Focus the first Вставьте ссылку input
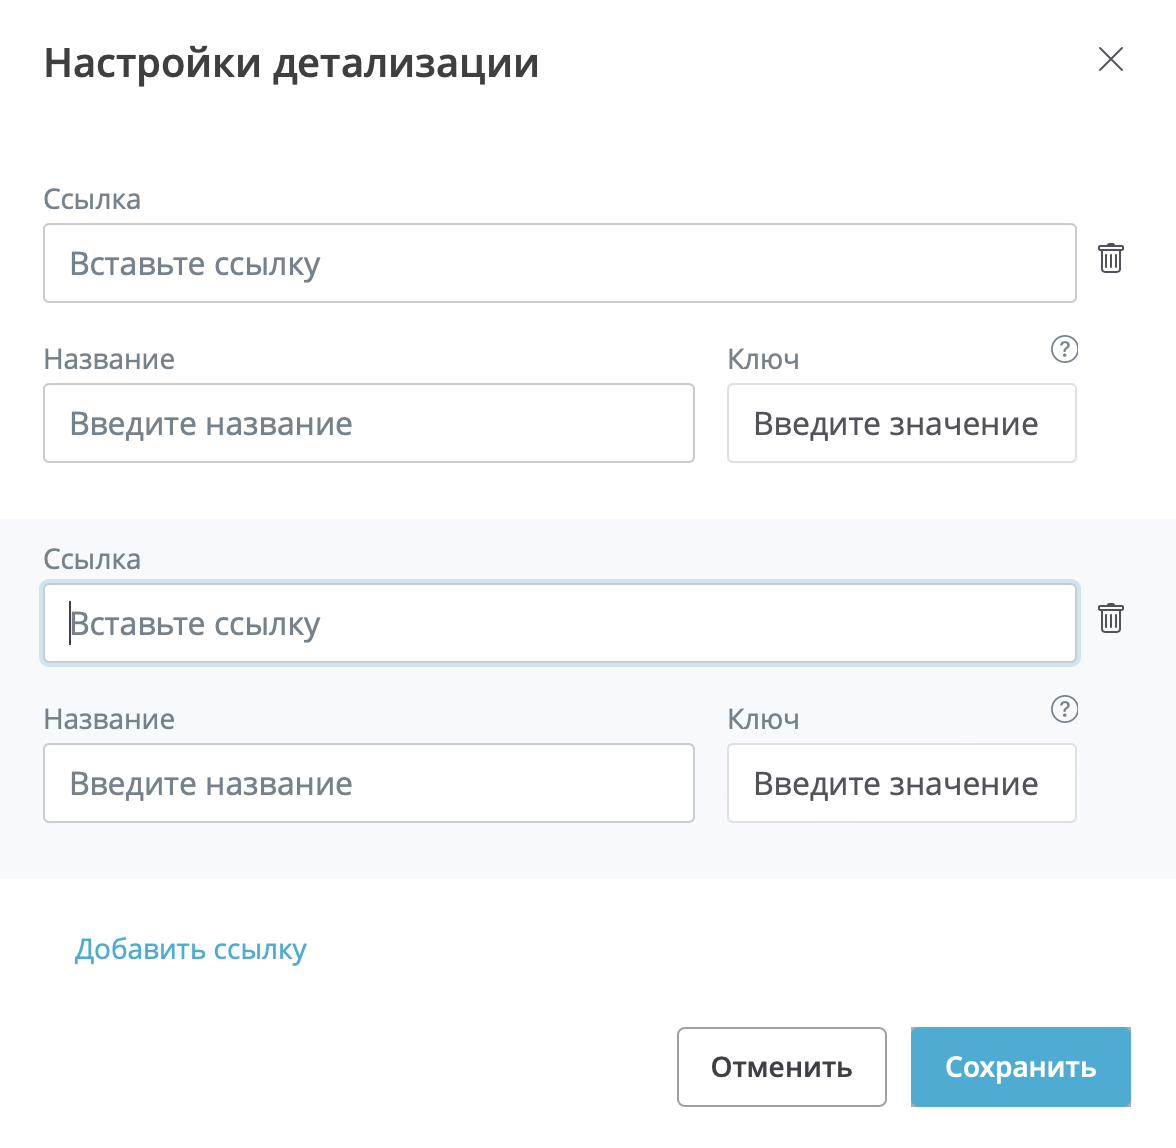The width and height of the screenshot is (1176, 1148). tap(559, 264)
